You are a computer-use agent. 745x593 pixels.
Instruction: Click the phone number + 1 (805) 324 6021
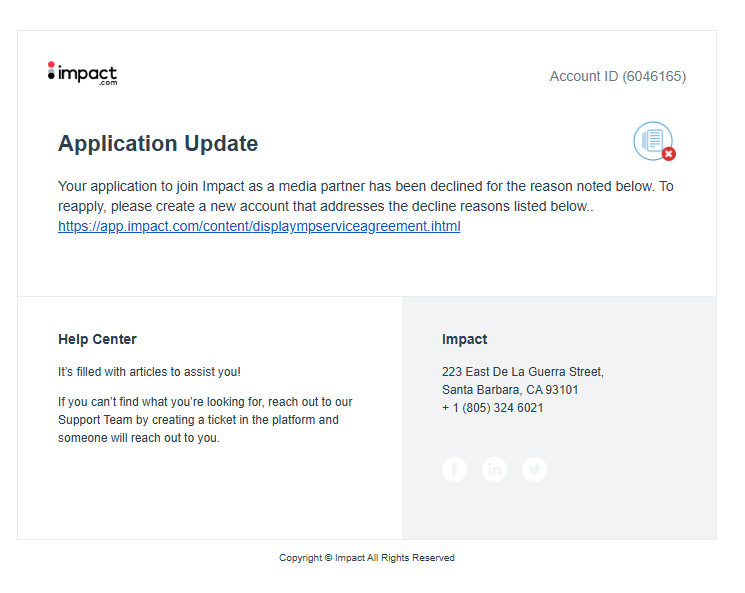coord(492,408)
